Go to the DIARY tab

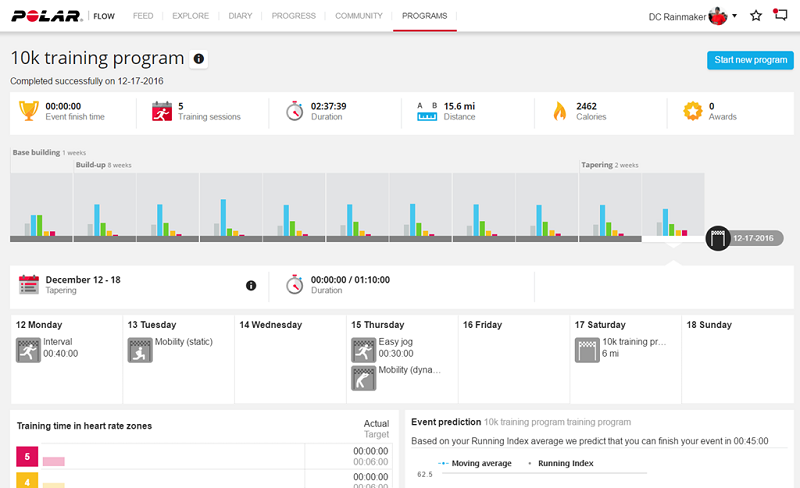(x=240, y=16)
